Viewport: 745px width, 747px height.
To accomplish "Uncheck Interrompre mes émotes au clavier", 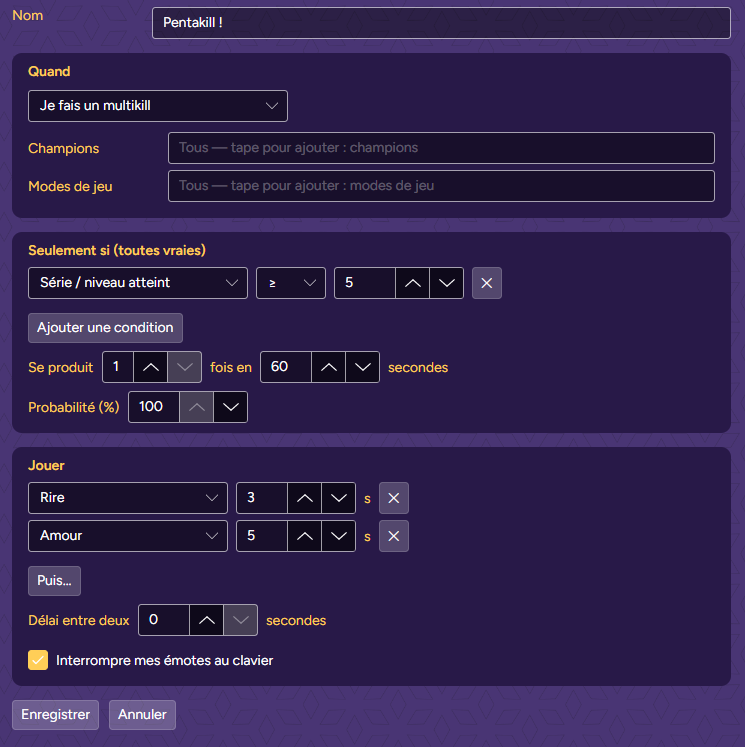I will [38, 660].
